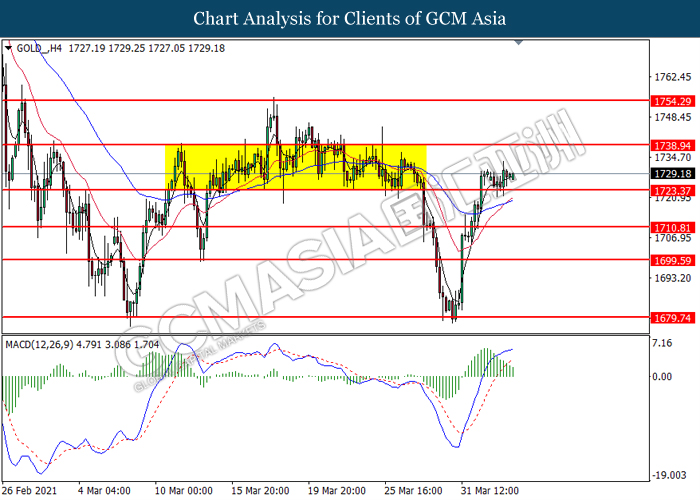Click the 15 Mar 20:00 time label
The height and width of the screenshot is (500, 700).
point(260,491)
